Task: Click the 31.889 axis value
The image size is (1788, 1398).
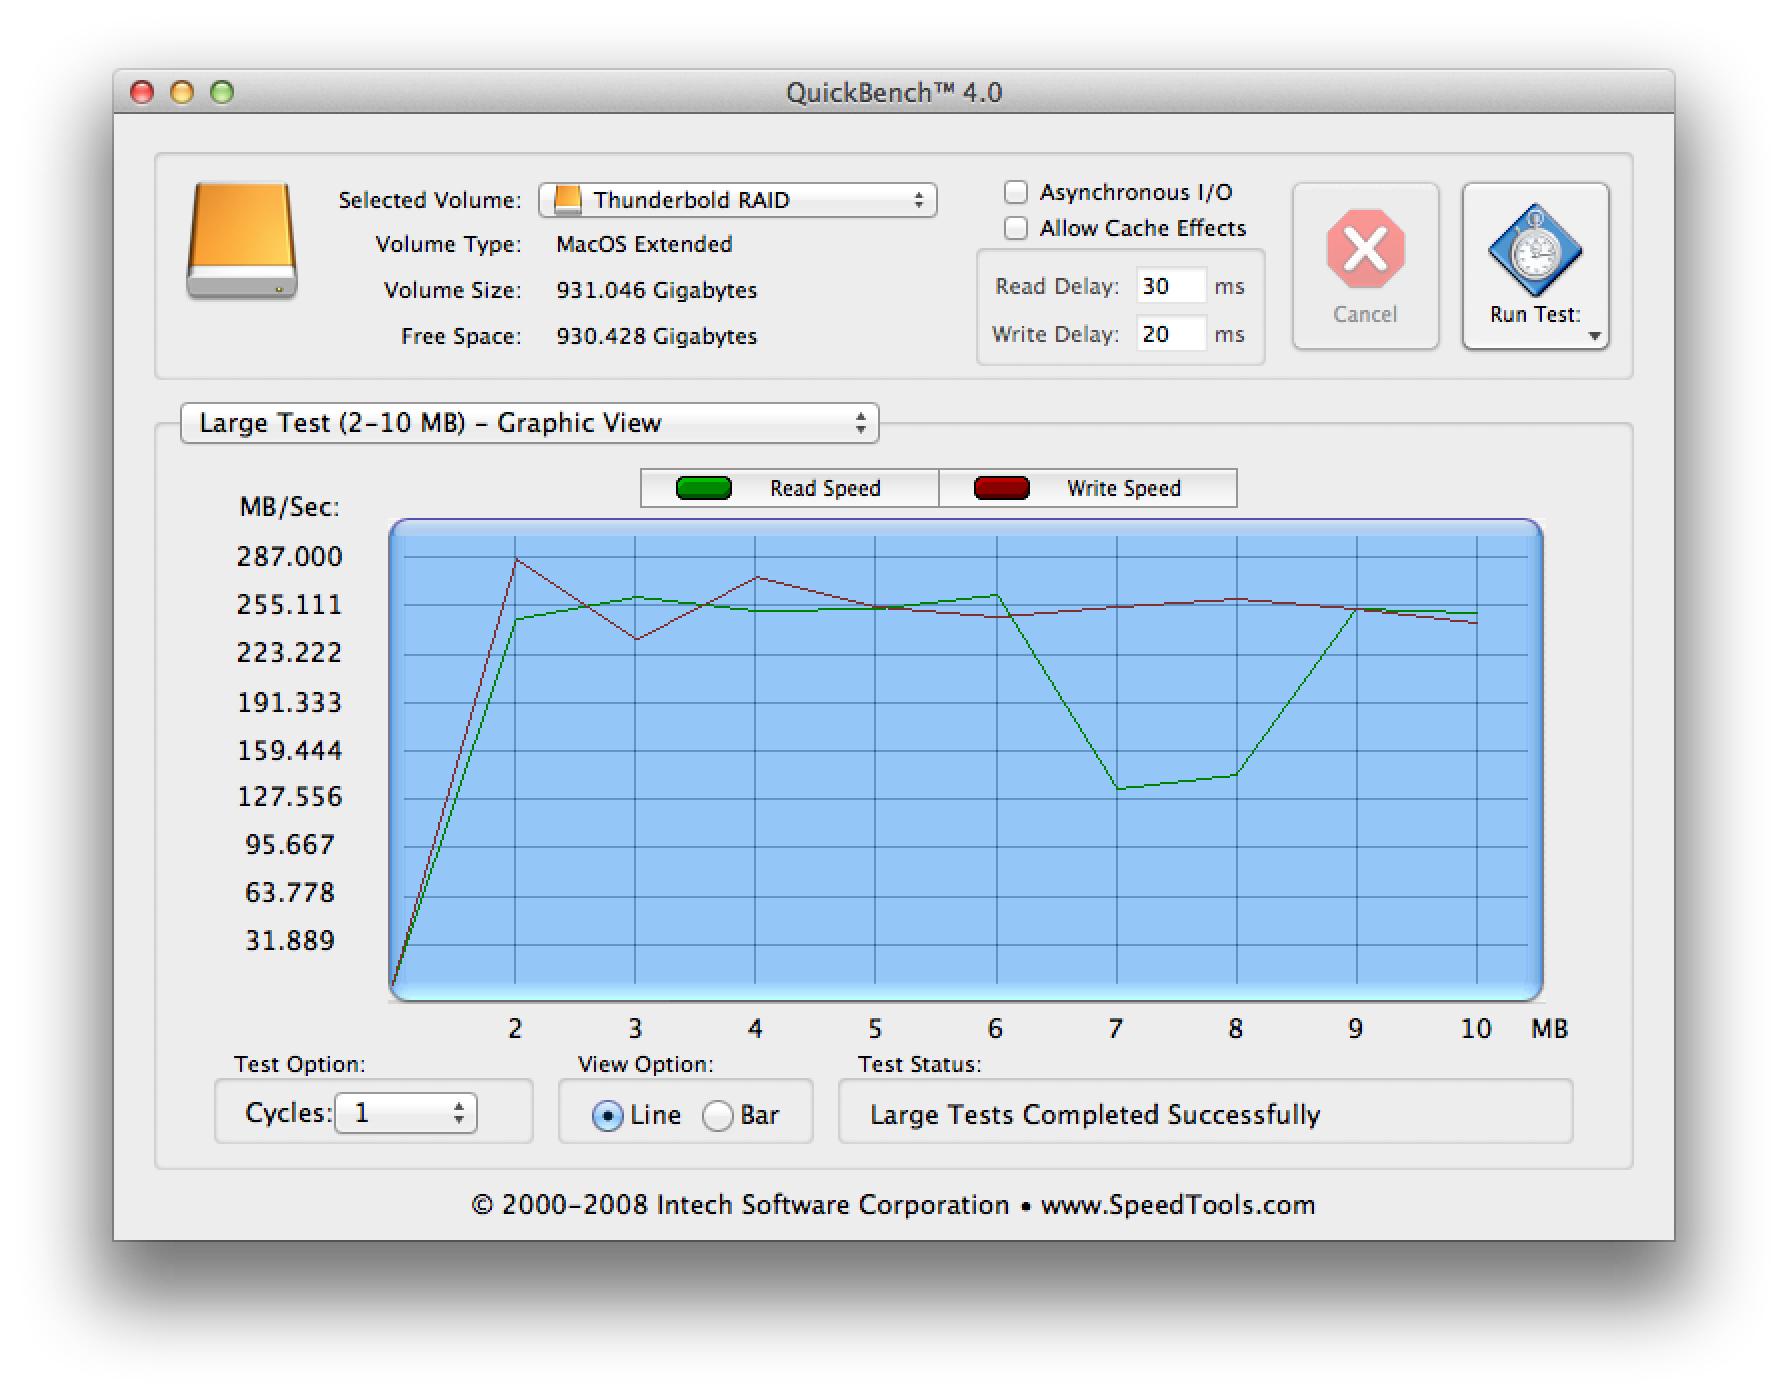Action: tap(290, 941)
